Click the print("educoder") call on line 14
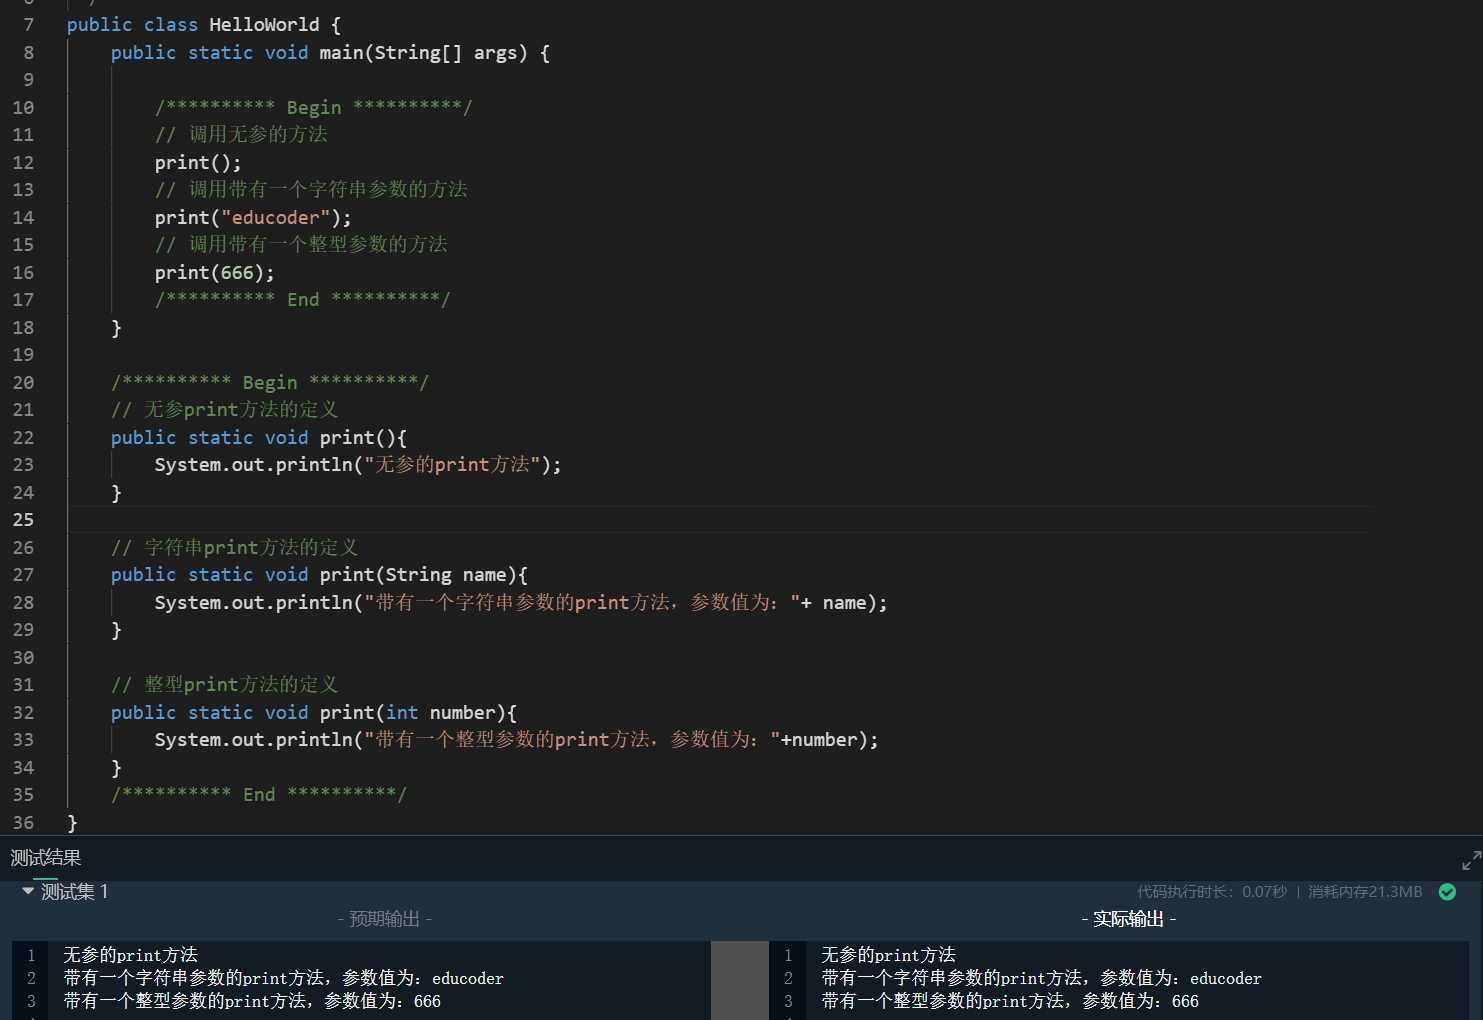The width and height of the screenshot is (1483, 1020). pyautogui.click(x=253, y=217)
